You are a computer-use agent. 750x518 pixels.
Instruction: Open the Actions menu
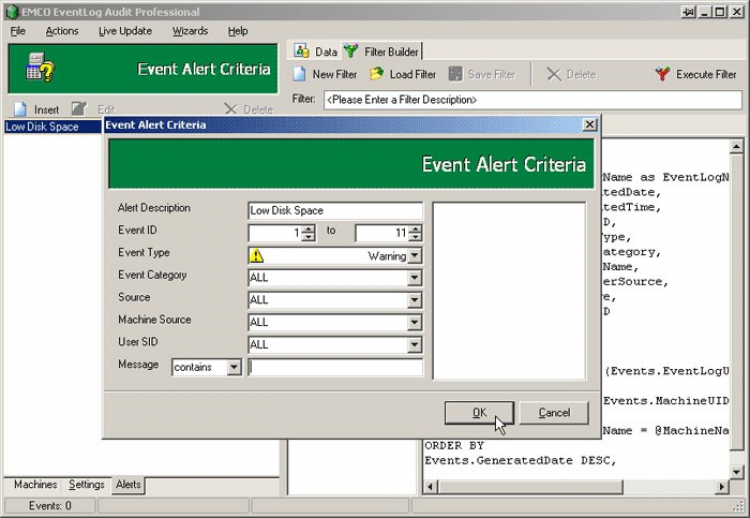62,31
